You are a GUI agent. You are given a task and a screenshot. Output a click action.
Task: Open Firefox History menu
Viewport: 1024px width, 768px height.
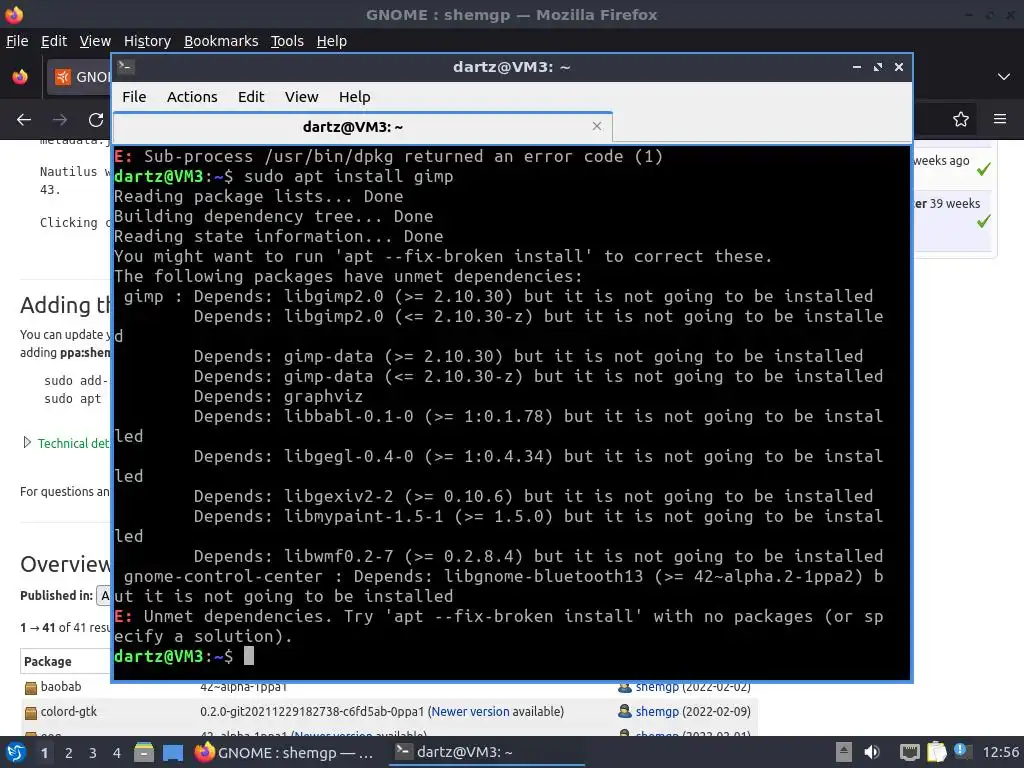point(147,41)
